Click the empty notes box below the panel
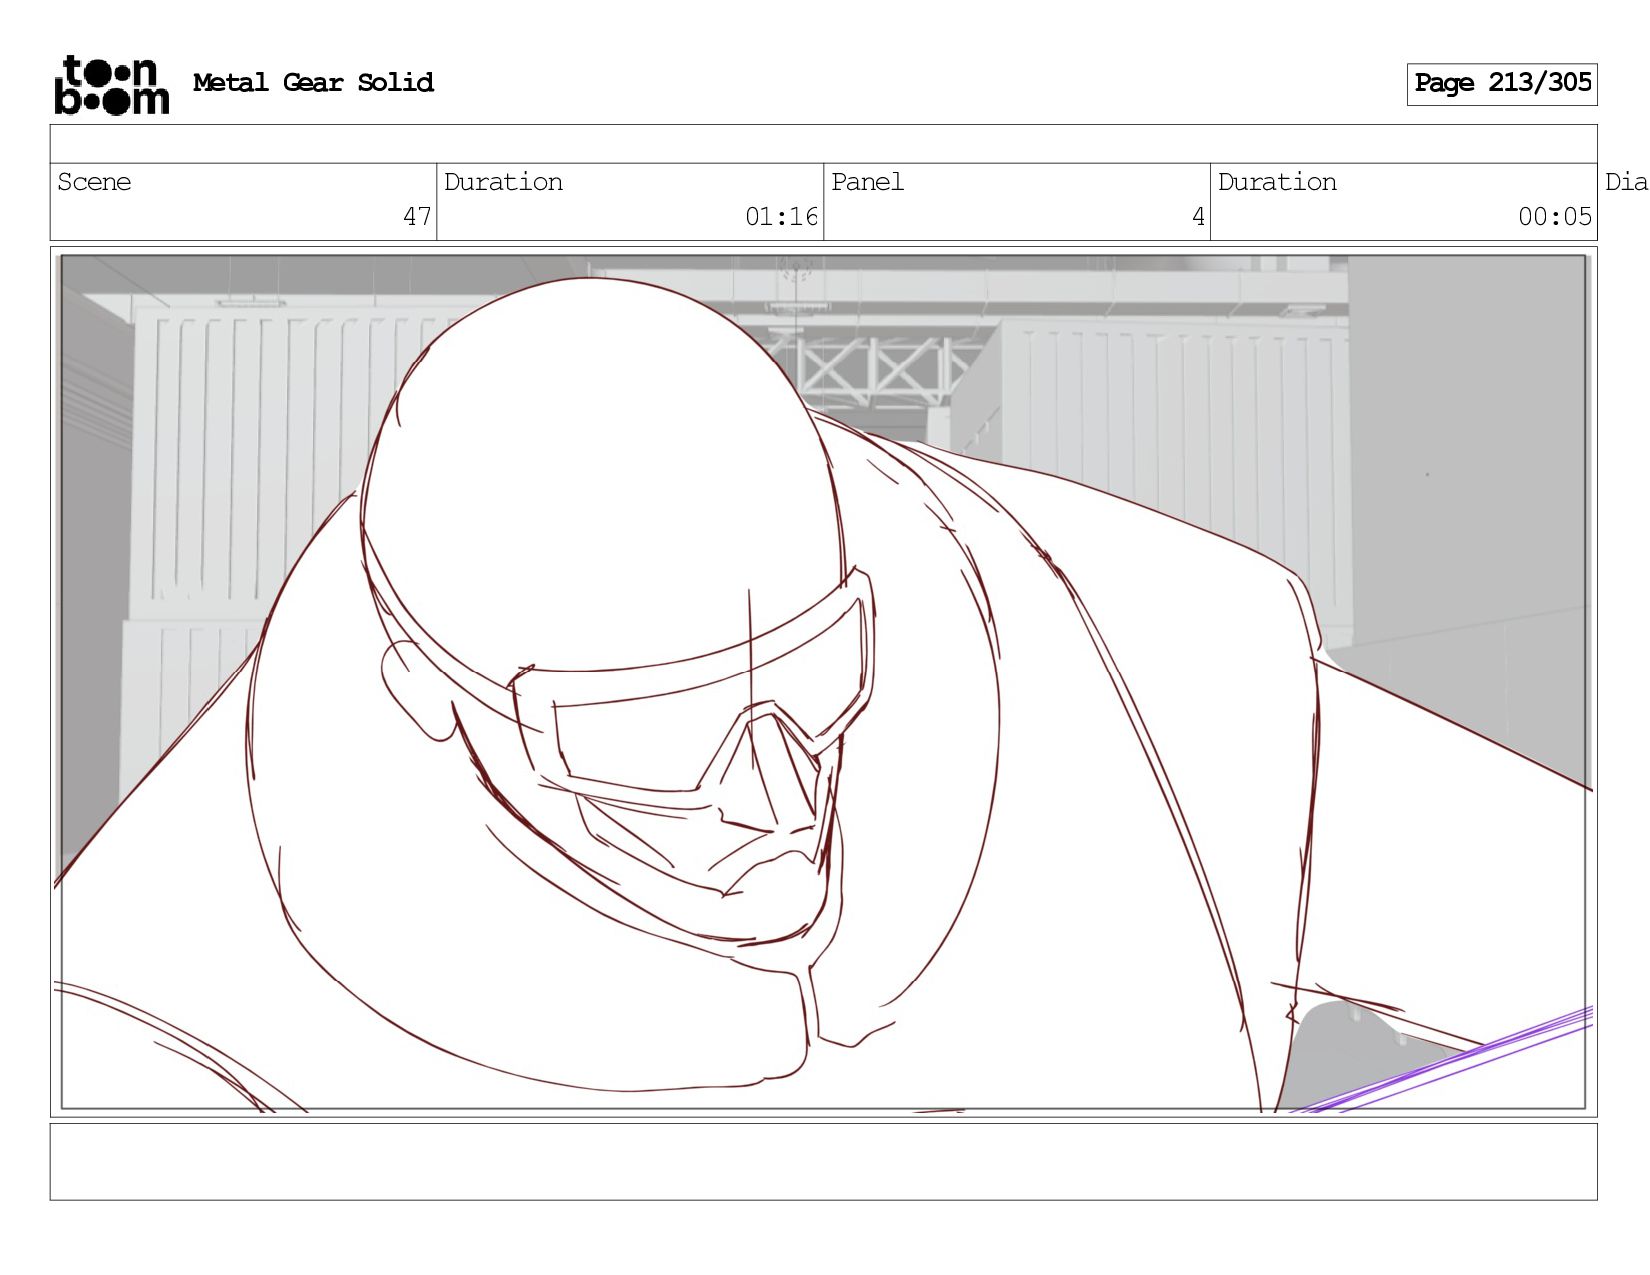 pyautogui.click(x=823, y=1162)
